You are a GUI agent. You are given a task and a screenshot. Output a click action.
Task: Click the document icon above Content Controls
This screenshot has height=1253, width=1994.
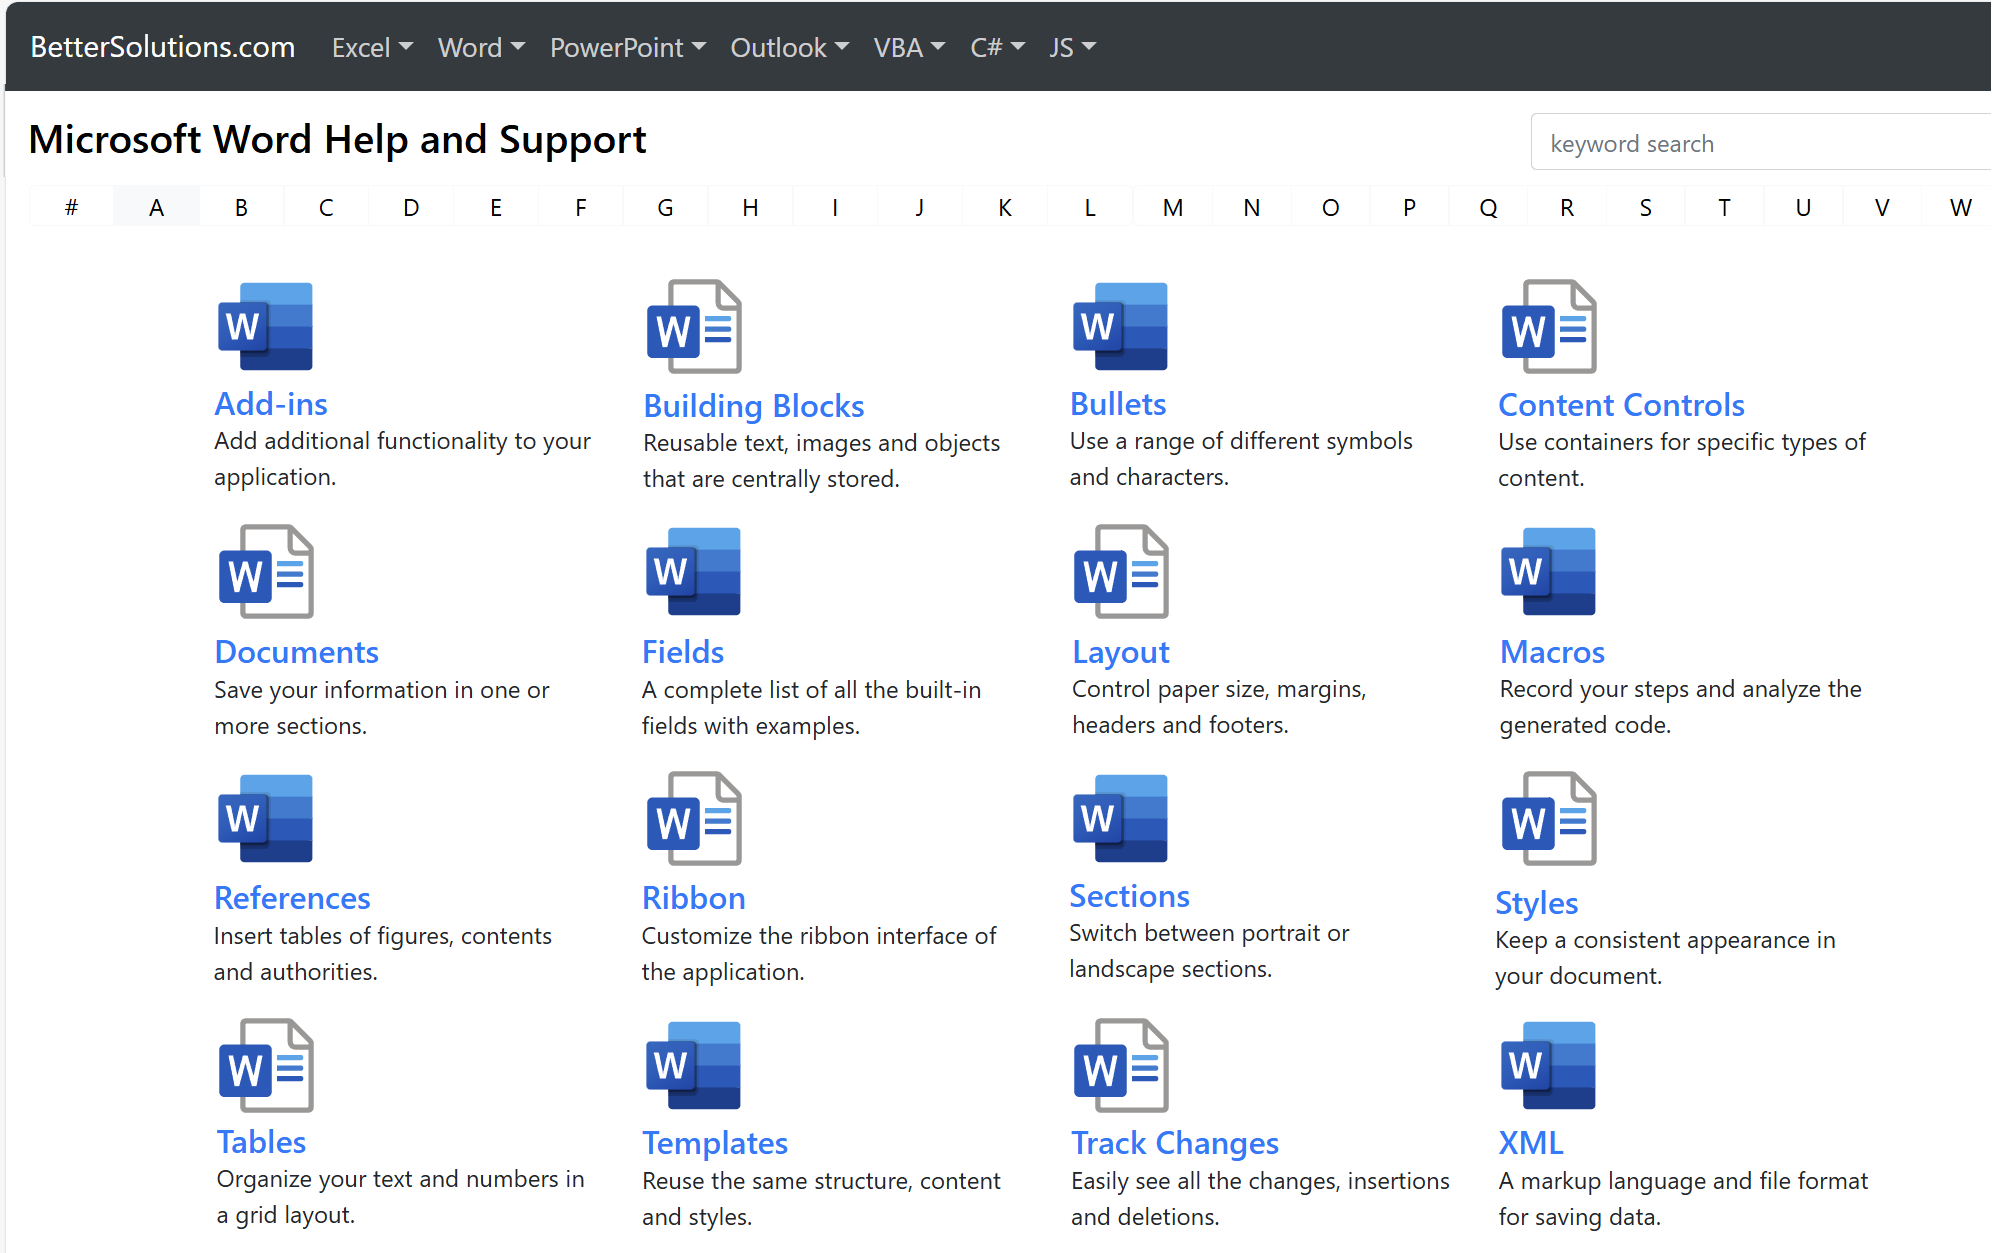(1548, 326)
